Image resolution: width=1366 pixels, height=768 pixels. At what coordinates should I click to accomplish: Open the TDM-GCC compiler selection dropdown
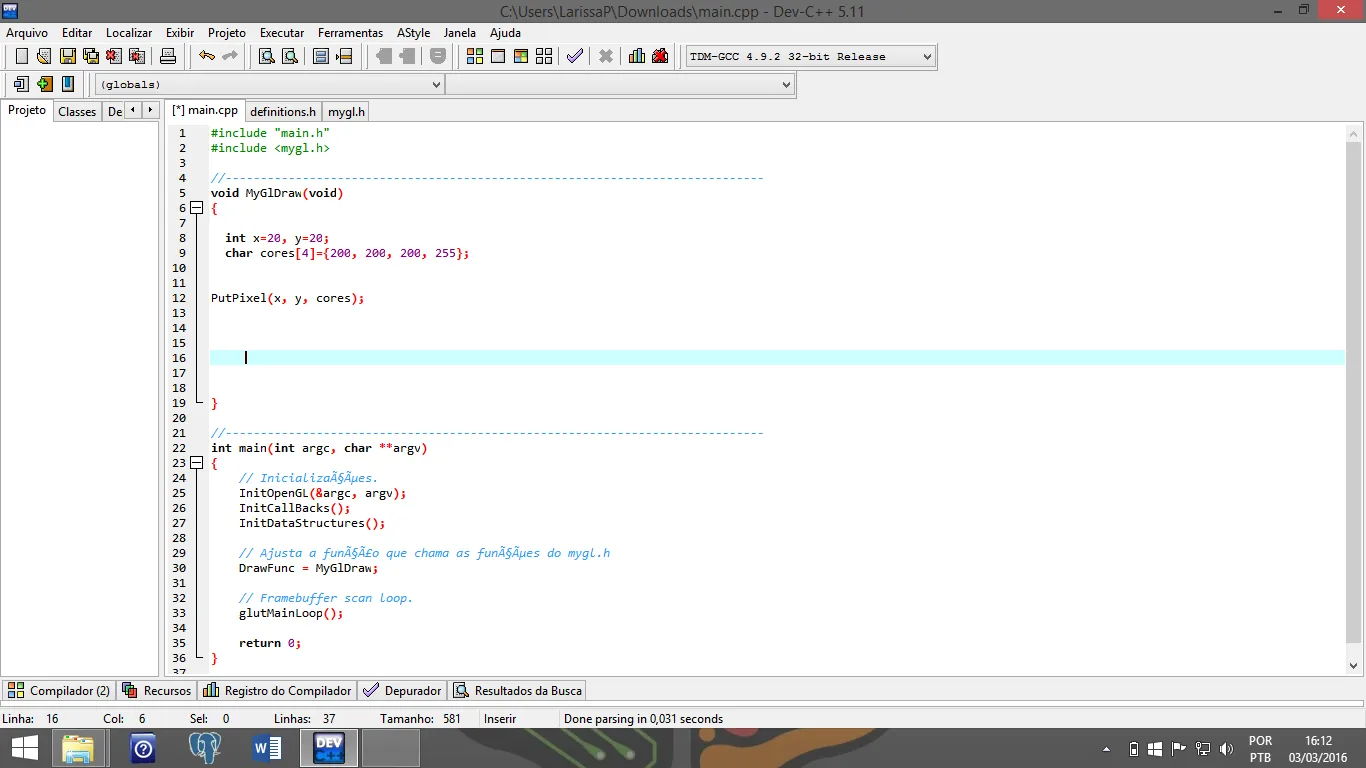tap(926, 57)
